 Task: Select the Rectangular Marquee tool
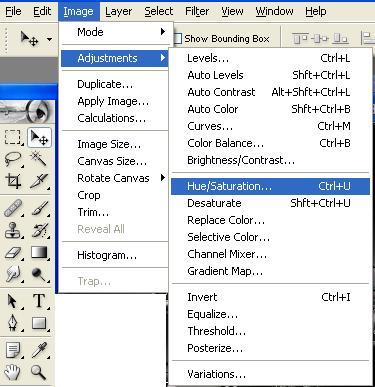point(13,137)
